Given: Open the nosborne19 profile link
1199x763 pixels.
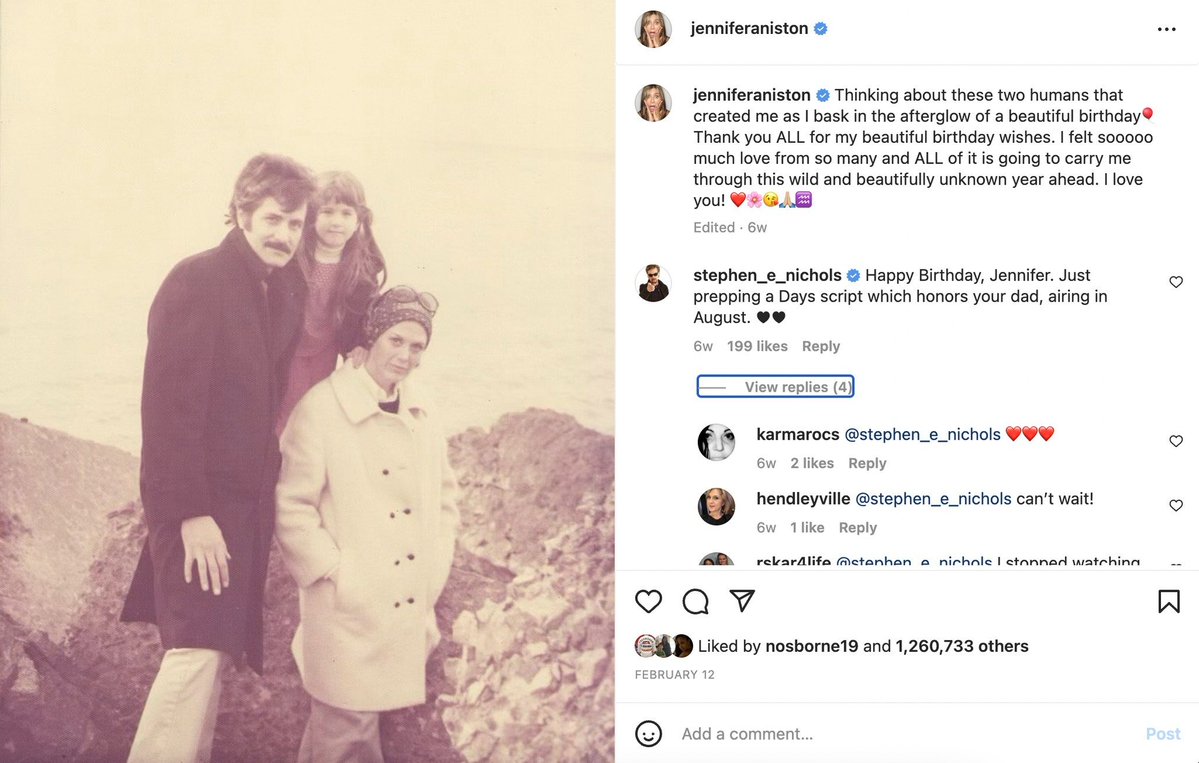Looking at the screenshot, I should (811, 646).
